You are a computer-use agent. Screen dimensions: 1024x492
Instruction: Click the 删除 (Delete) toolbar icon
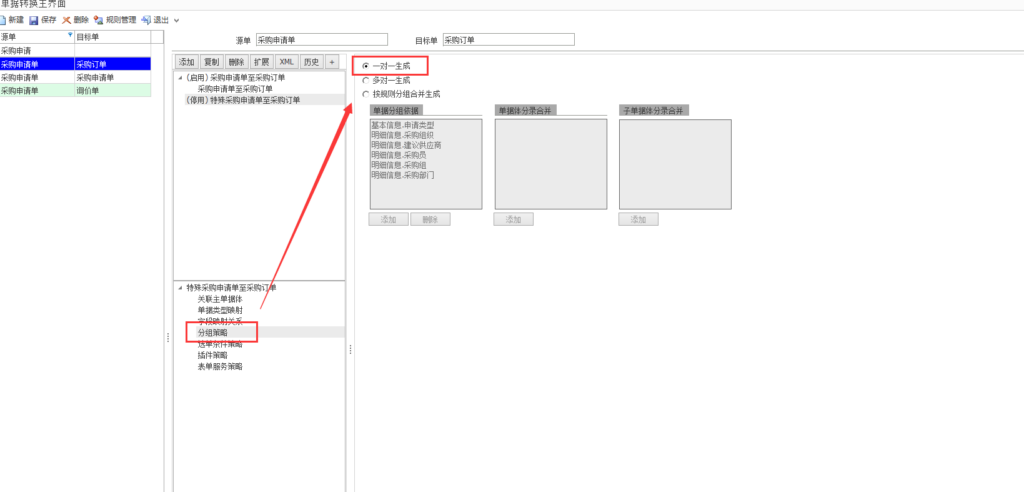click(x=66, y=20)
